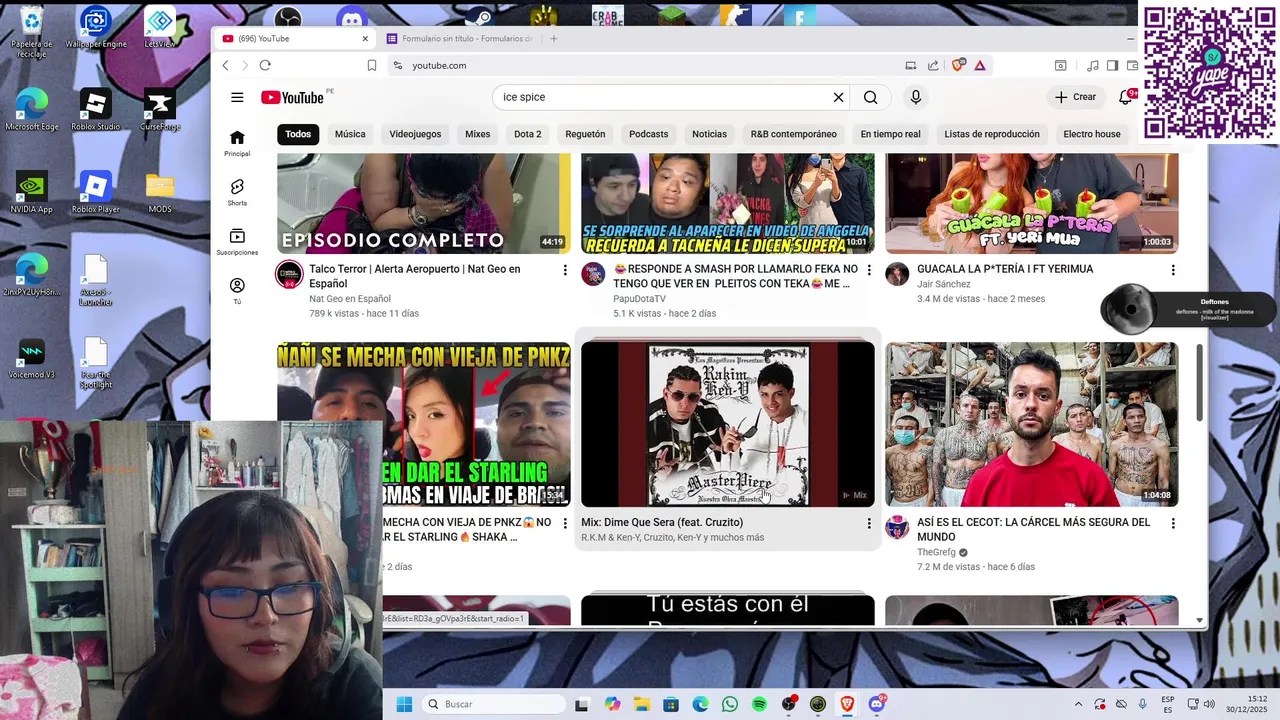
Task: Select the En tiempo real chip
Action: pos(890,134)
